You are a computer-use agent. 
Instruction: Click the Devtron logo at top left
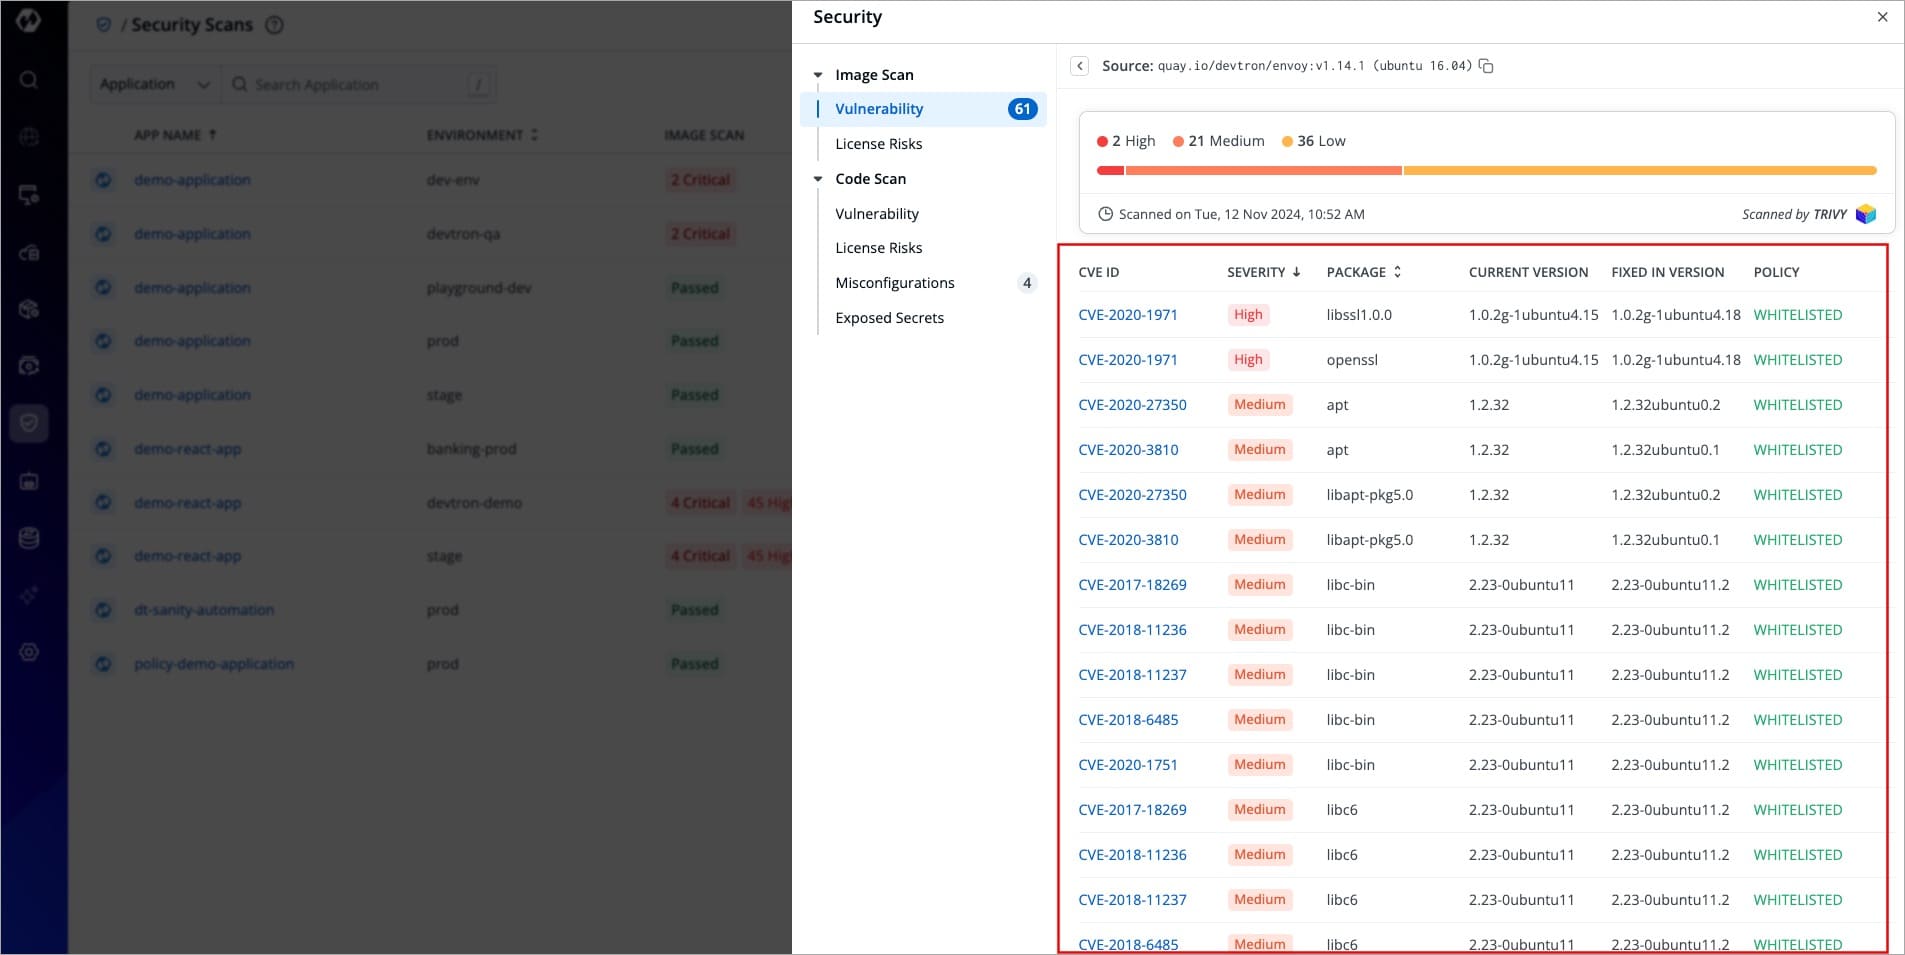[29, 21]
